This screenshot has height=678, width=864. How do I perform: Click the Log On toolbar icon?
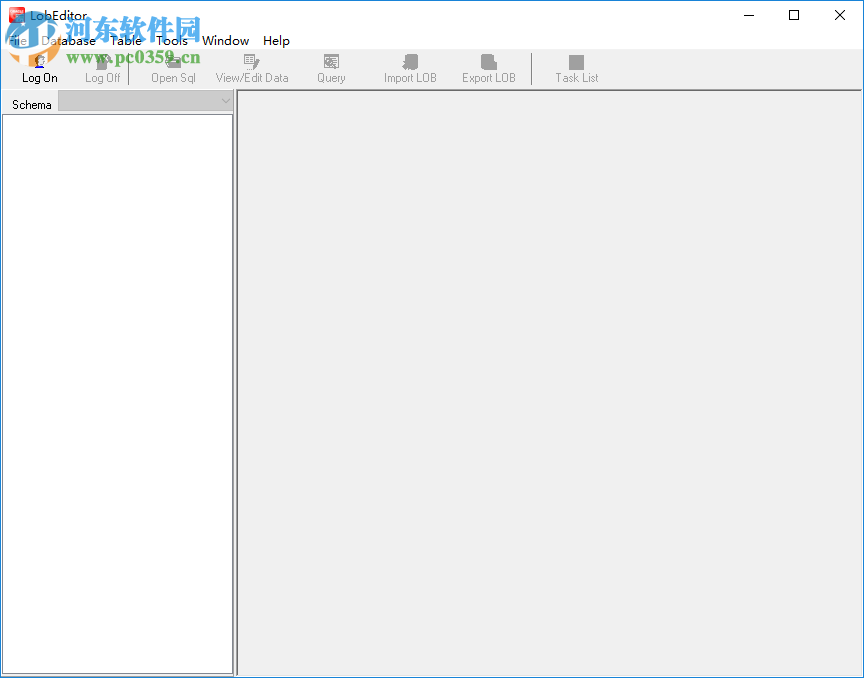tap(39, 68)
